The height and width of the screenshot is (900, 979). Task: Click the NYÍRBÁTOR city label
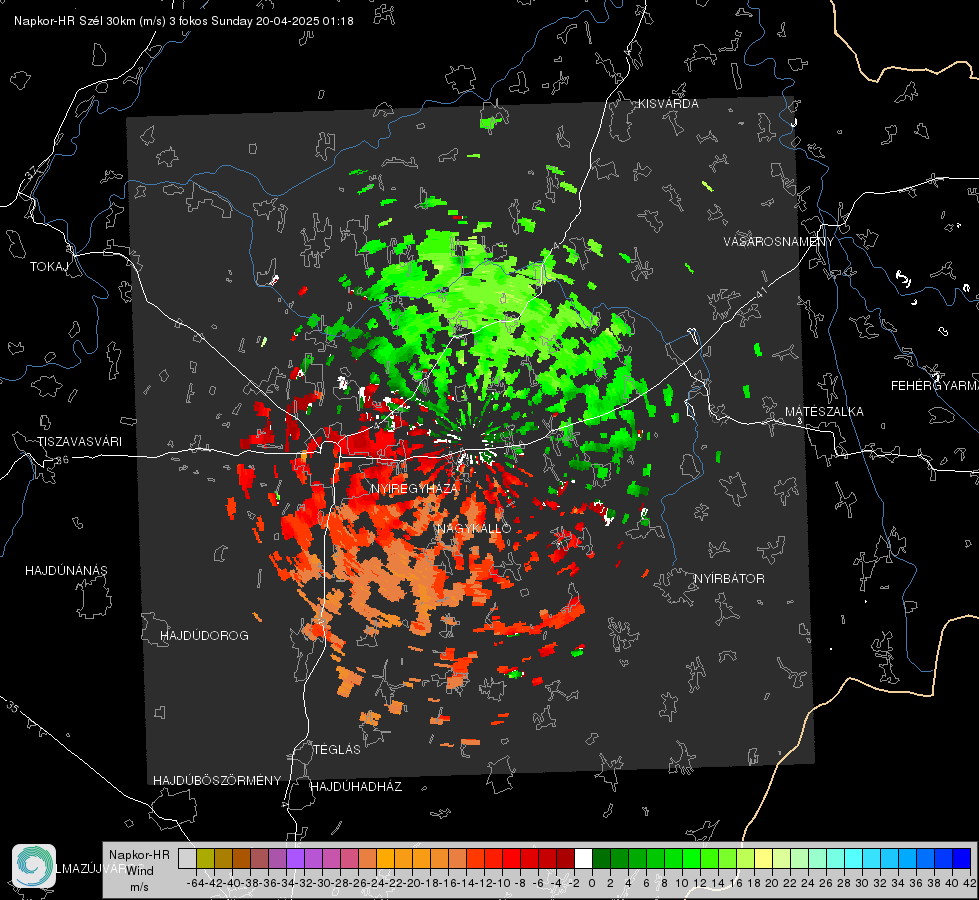click(729, 578)
